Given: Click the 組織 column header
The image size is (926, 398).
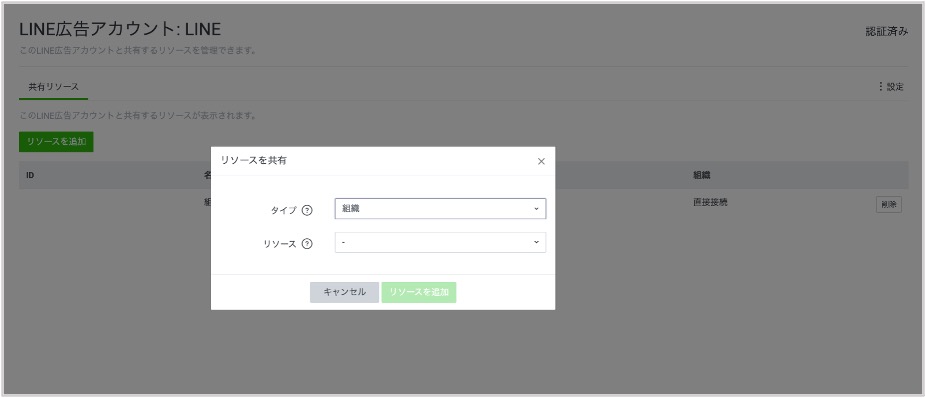Looking at the screenshot, I should (702, 176).
